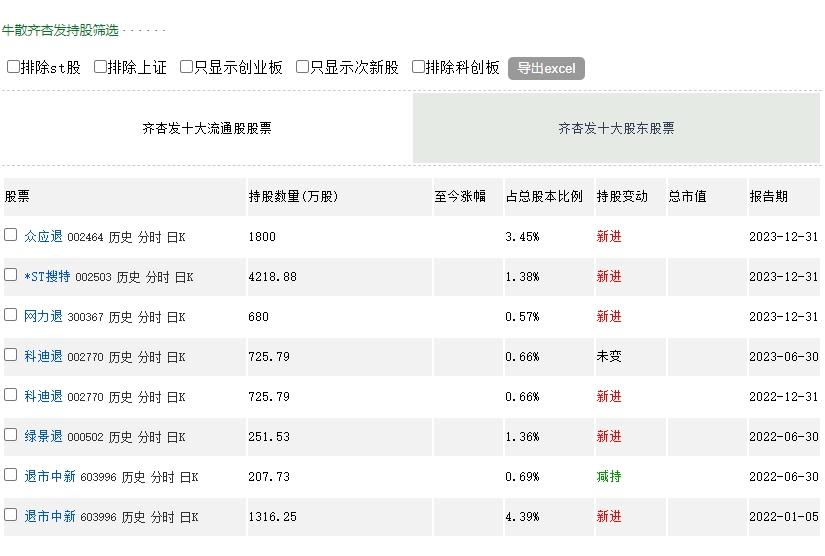Open *ST搜特 stock link
The image size is (825, 556).
47,276
